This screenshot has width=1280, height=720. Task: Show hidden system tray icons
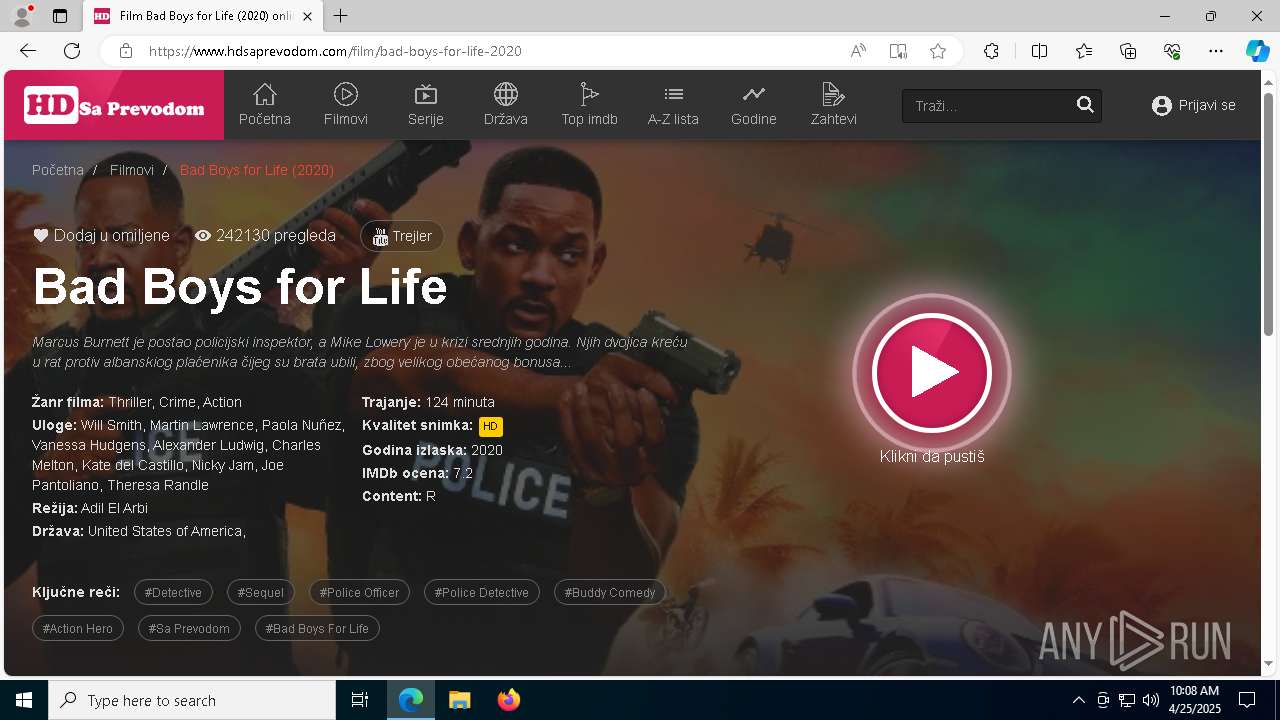(1078, 700)
